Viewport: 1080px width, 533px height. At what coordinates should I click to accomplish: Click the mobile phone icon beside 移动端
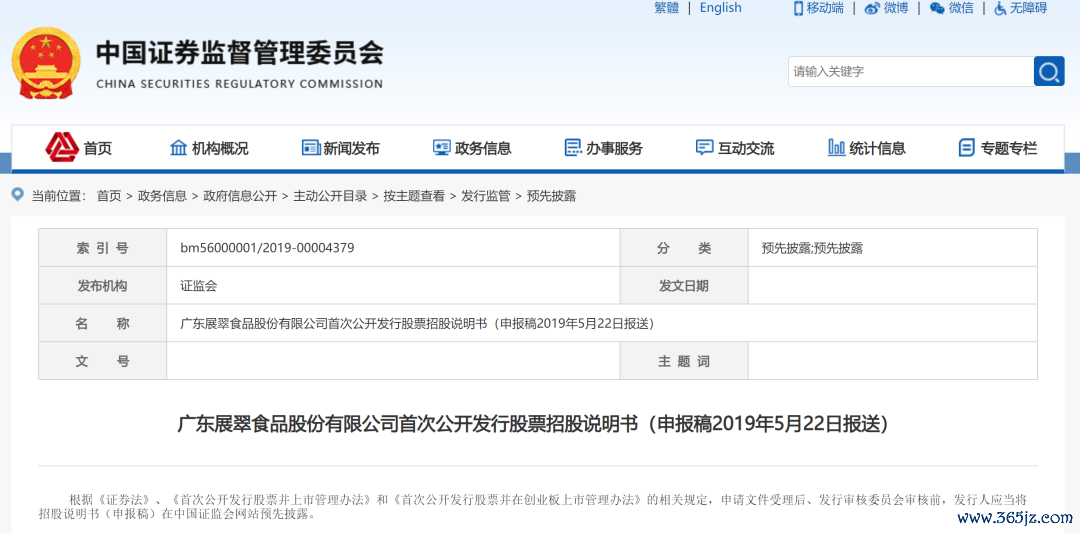pyautogui.click(x=798, y=8)
